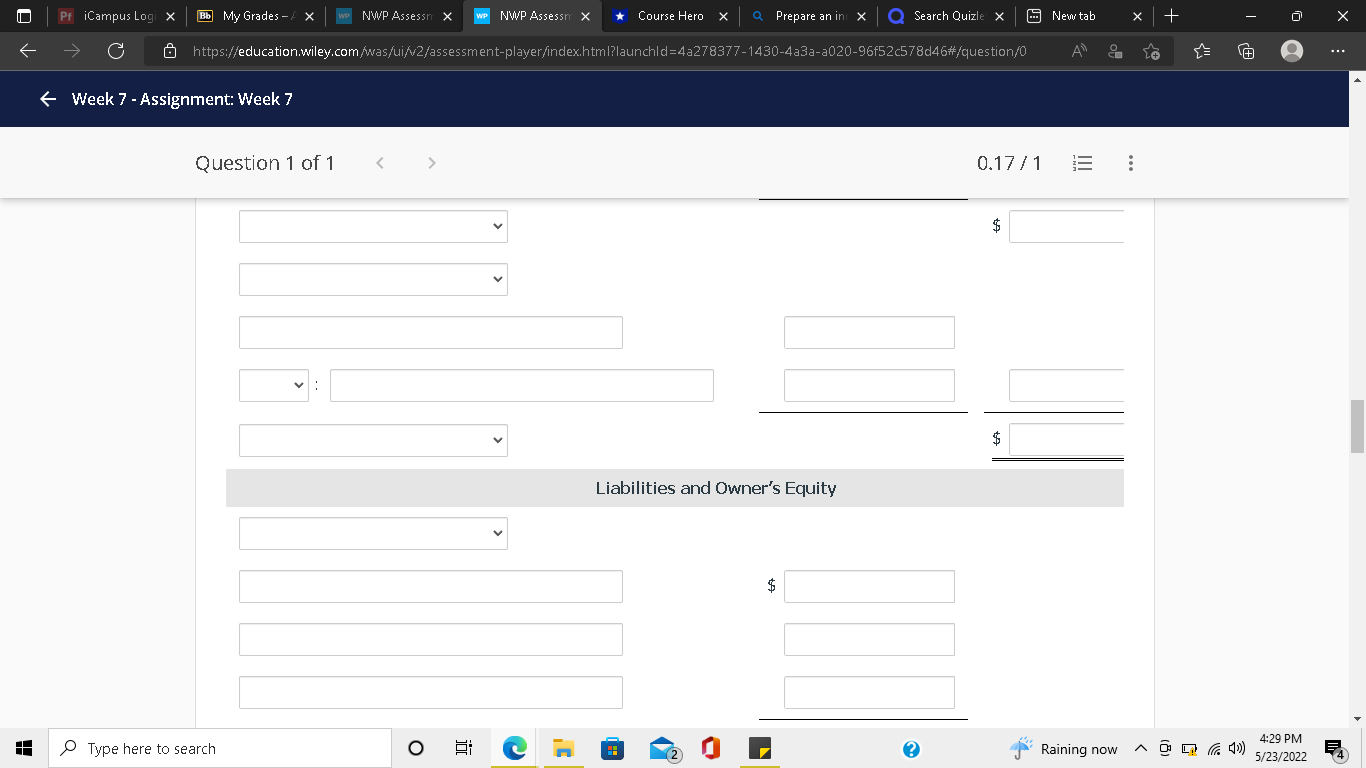Open the Raining now weather widget
This screenshot has height=768, width=1366.
pos(1064,748)
